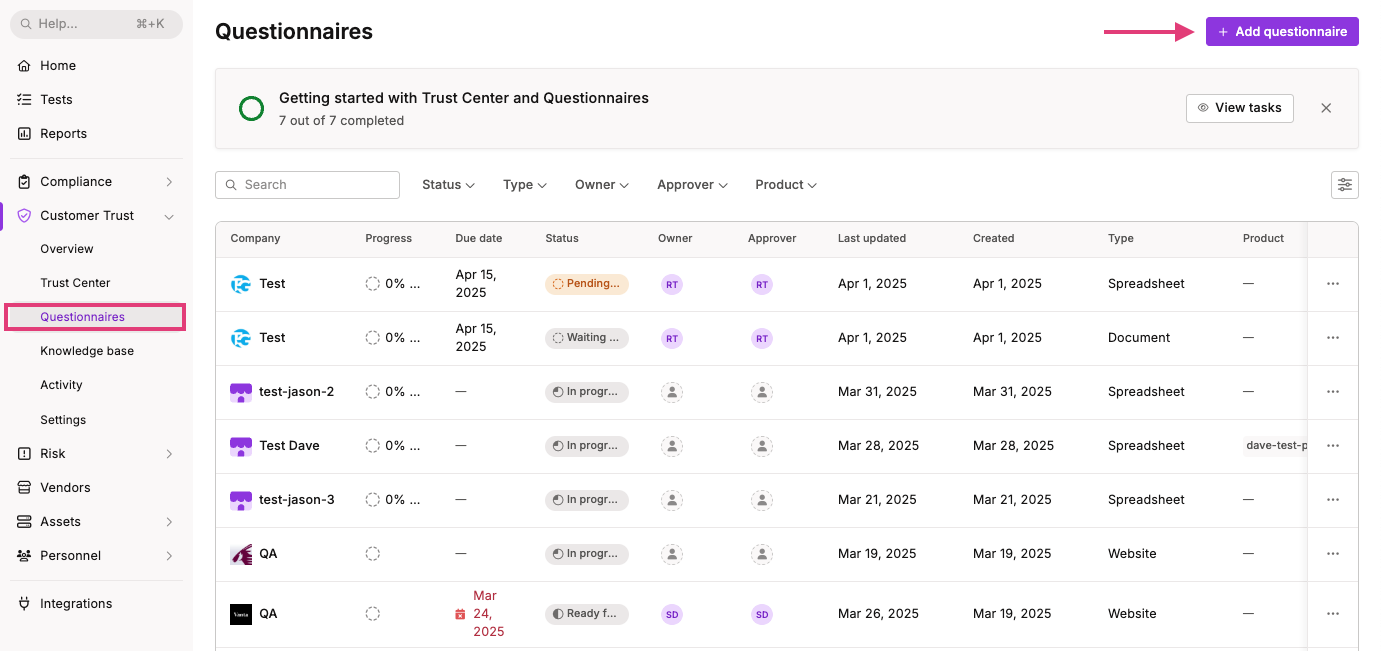The width and height of the screenshot is (1381, 651).
Task: Click the Help search box
Action: (96, 24)
